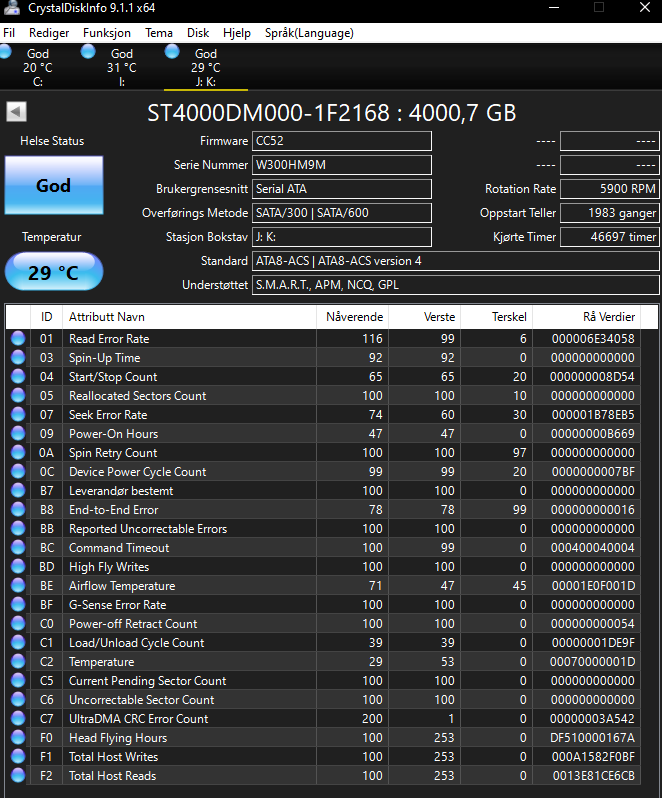Click status orb for Current Pending Sector Count
The image size is (662, 798).
18,680
